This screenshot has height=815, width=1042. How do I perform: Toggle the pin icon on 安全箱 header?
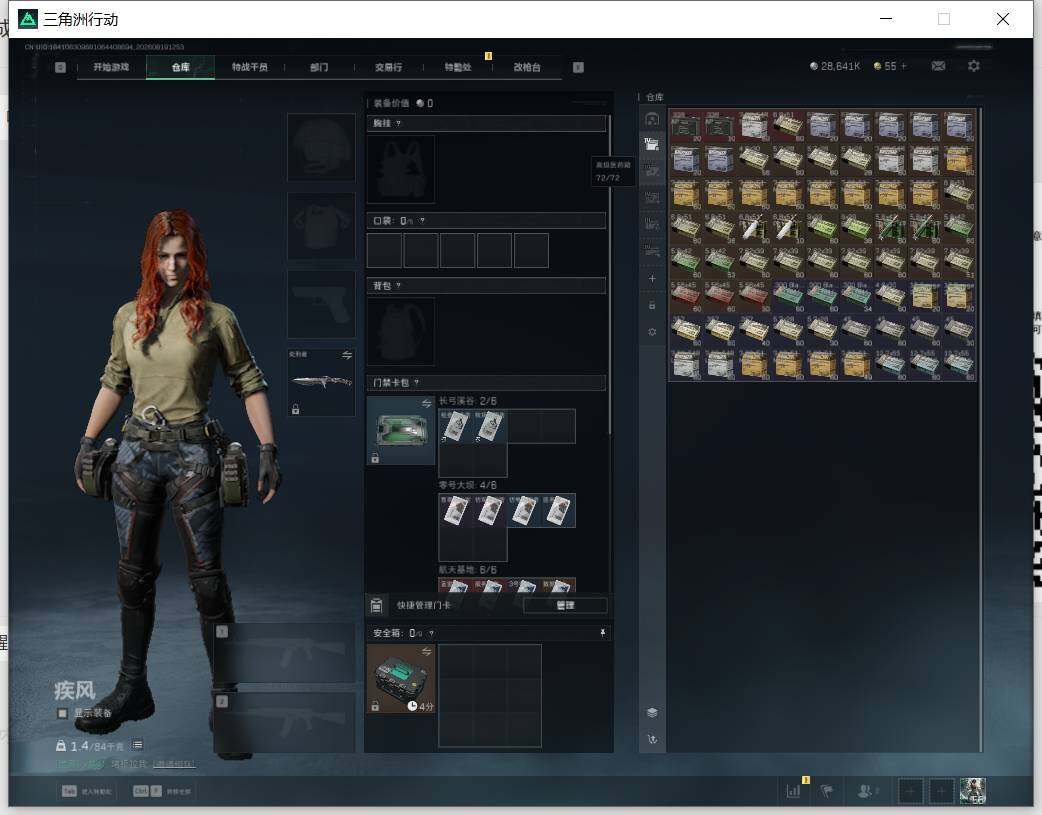tap(603, 633)
